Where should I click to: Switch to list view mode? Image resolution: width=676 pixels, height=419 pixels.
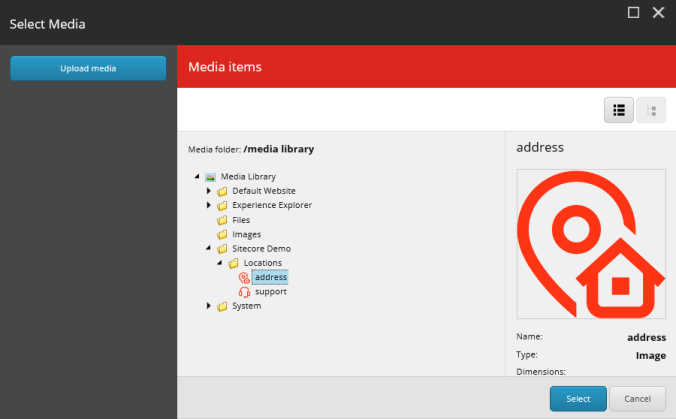click(x=619, y=110)
